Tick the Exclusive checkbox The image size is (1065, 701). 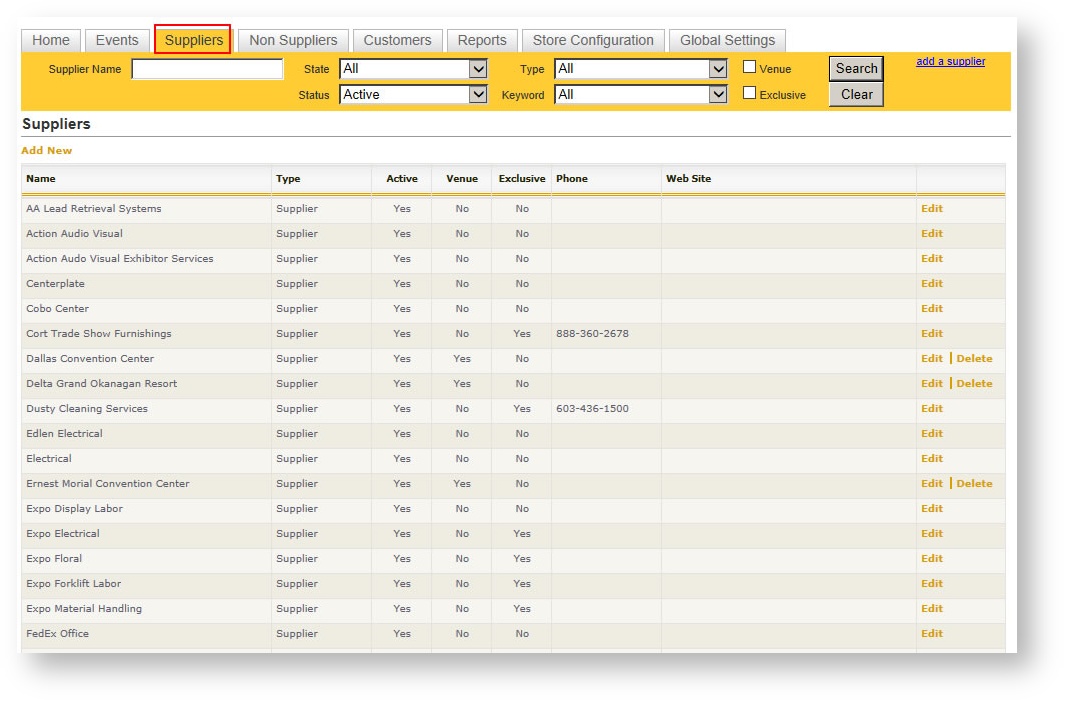(x=749, y=94)
